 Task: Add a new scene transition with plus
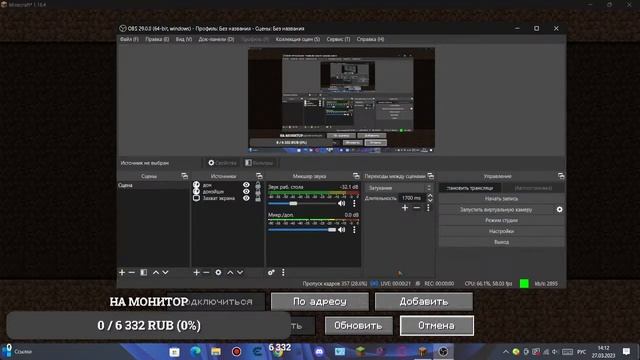click(x=405, y=208)
